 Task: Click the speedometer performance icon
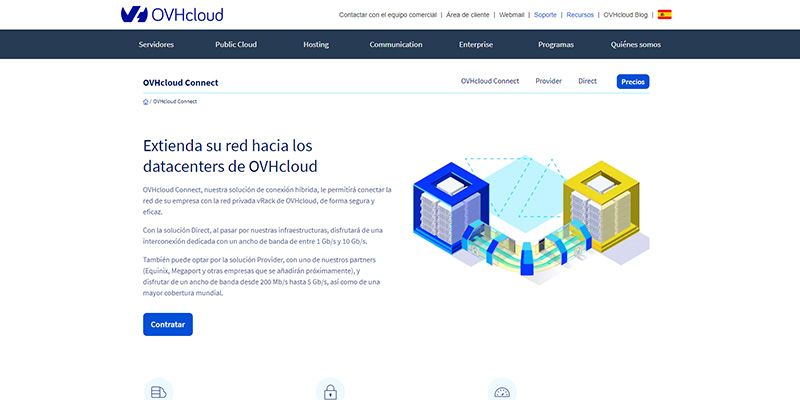click(x=502, y=391)
